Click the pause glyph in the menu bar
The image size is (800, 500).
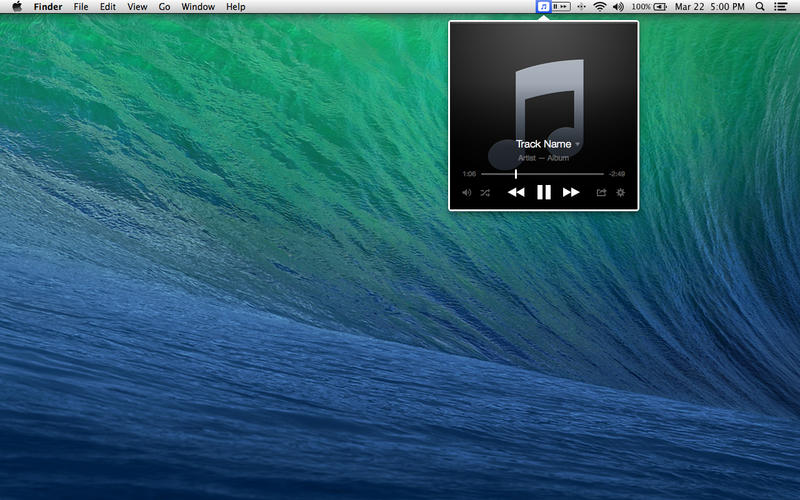coord(556,7)
